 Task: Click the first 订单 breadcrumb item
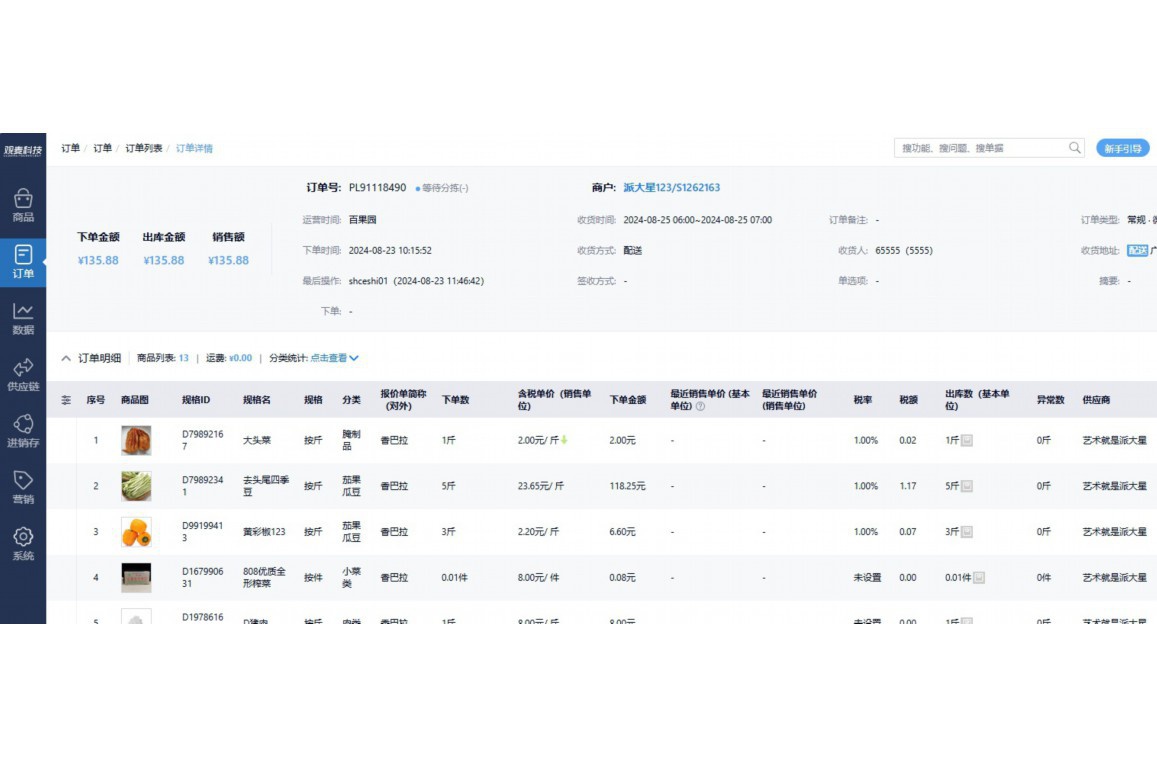[70, 148]
